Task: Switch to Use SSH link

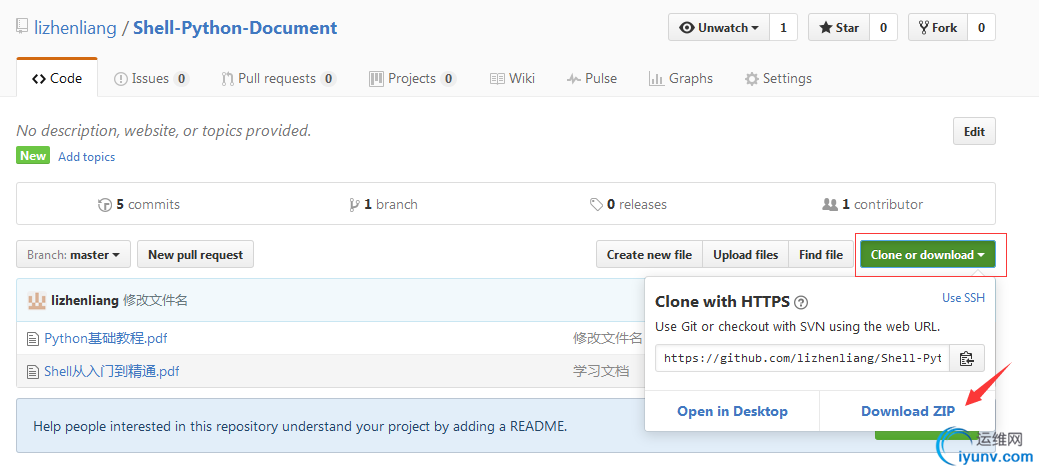Action: click(x=963, y=298)
